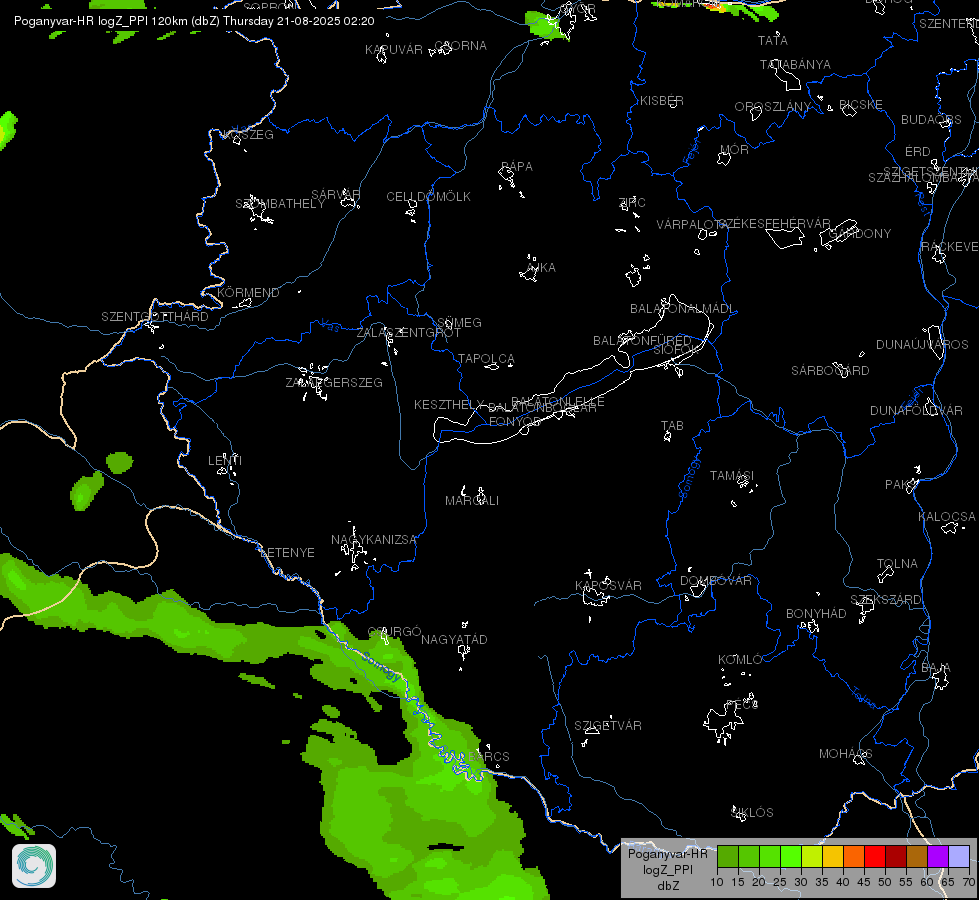Click the TAMÁSI town label
Screen dimensions: 979x900
(732, 476)
